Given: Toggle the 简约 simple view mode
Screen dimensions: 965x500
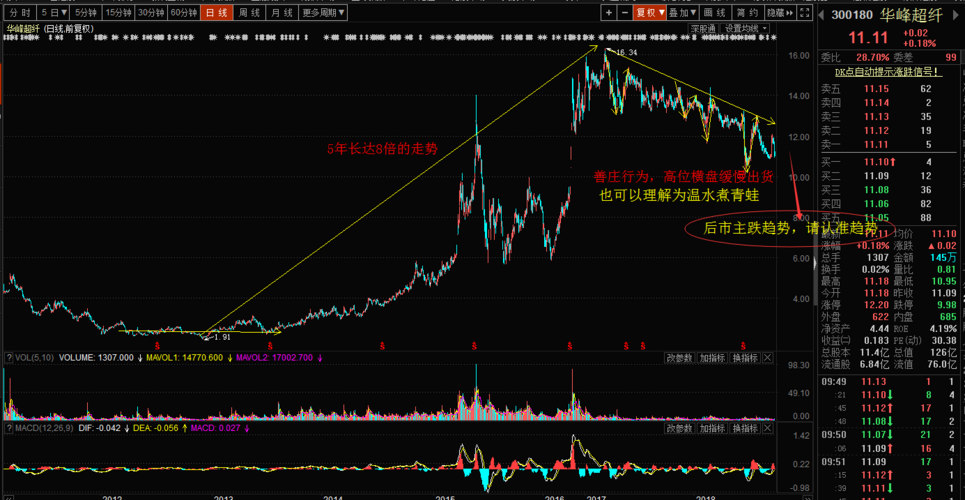Looking at the screenshot, I should point(747,13).
